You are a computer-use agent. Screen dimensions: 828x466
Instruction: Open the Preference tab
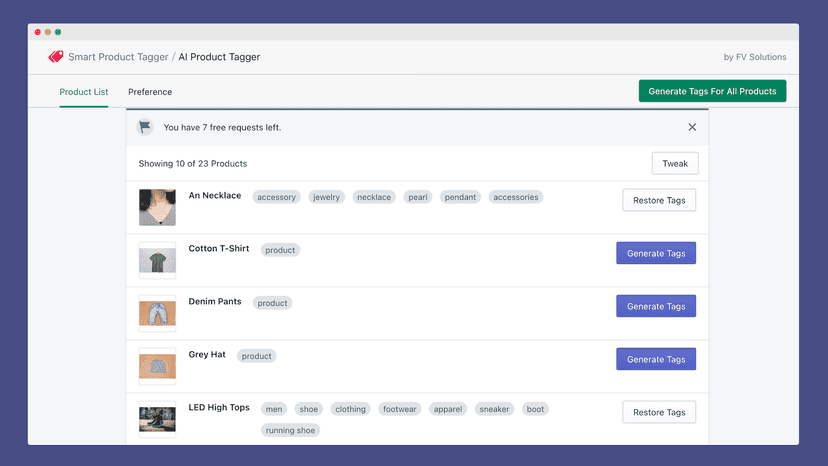click(150, 91)
